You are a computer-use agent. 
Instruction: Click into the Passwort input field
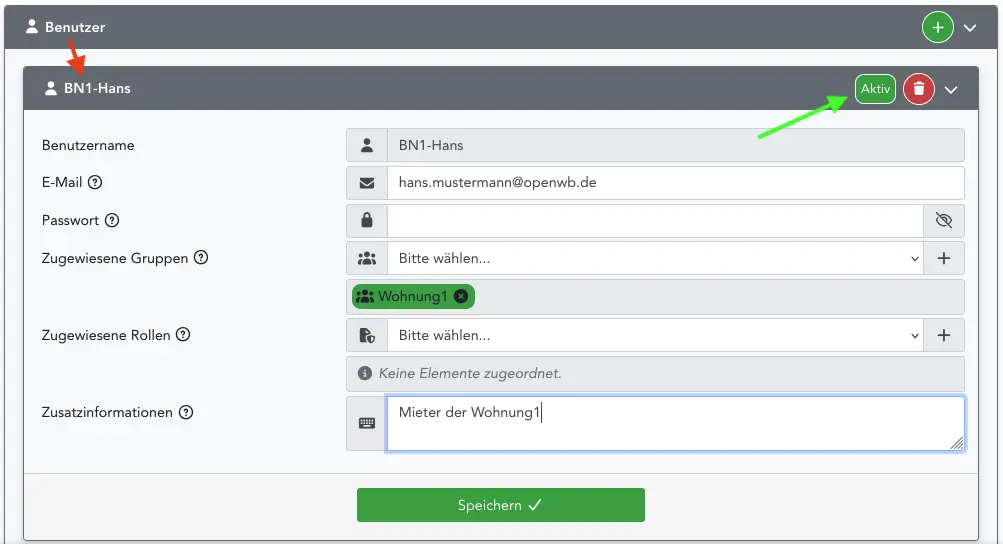[x=654, y=221]
